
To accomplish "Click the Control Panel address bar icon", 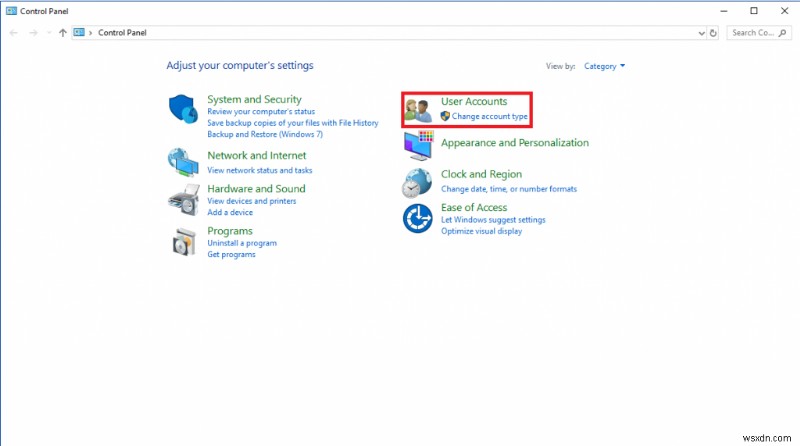I will (79, 32).
